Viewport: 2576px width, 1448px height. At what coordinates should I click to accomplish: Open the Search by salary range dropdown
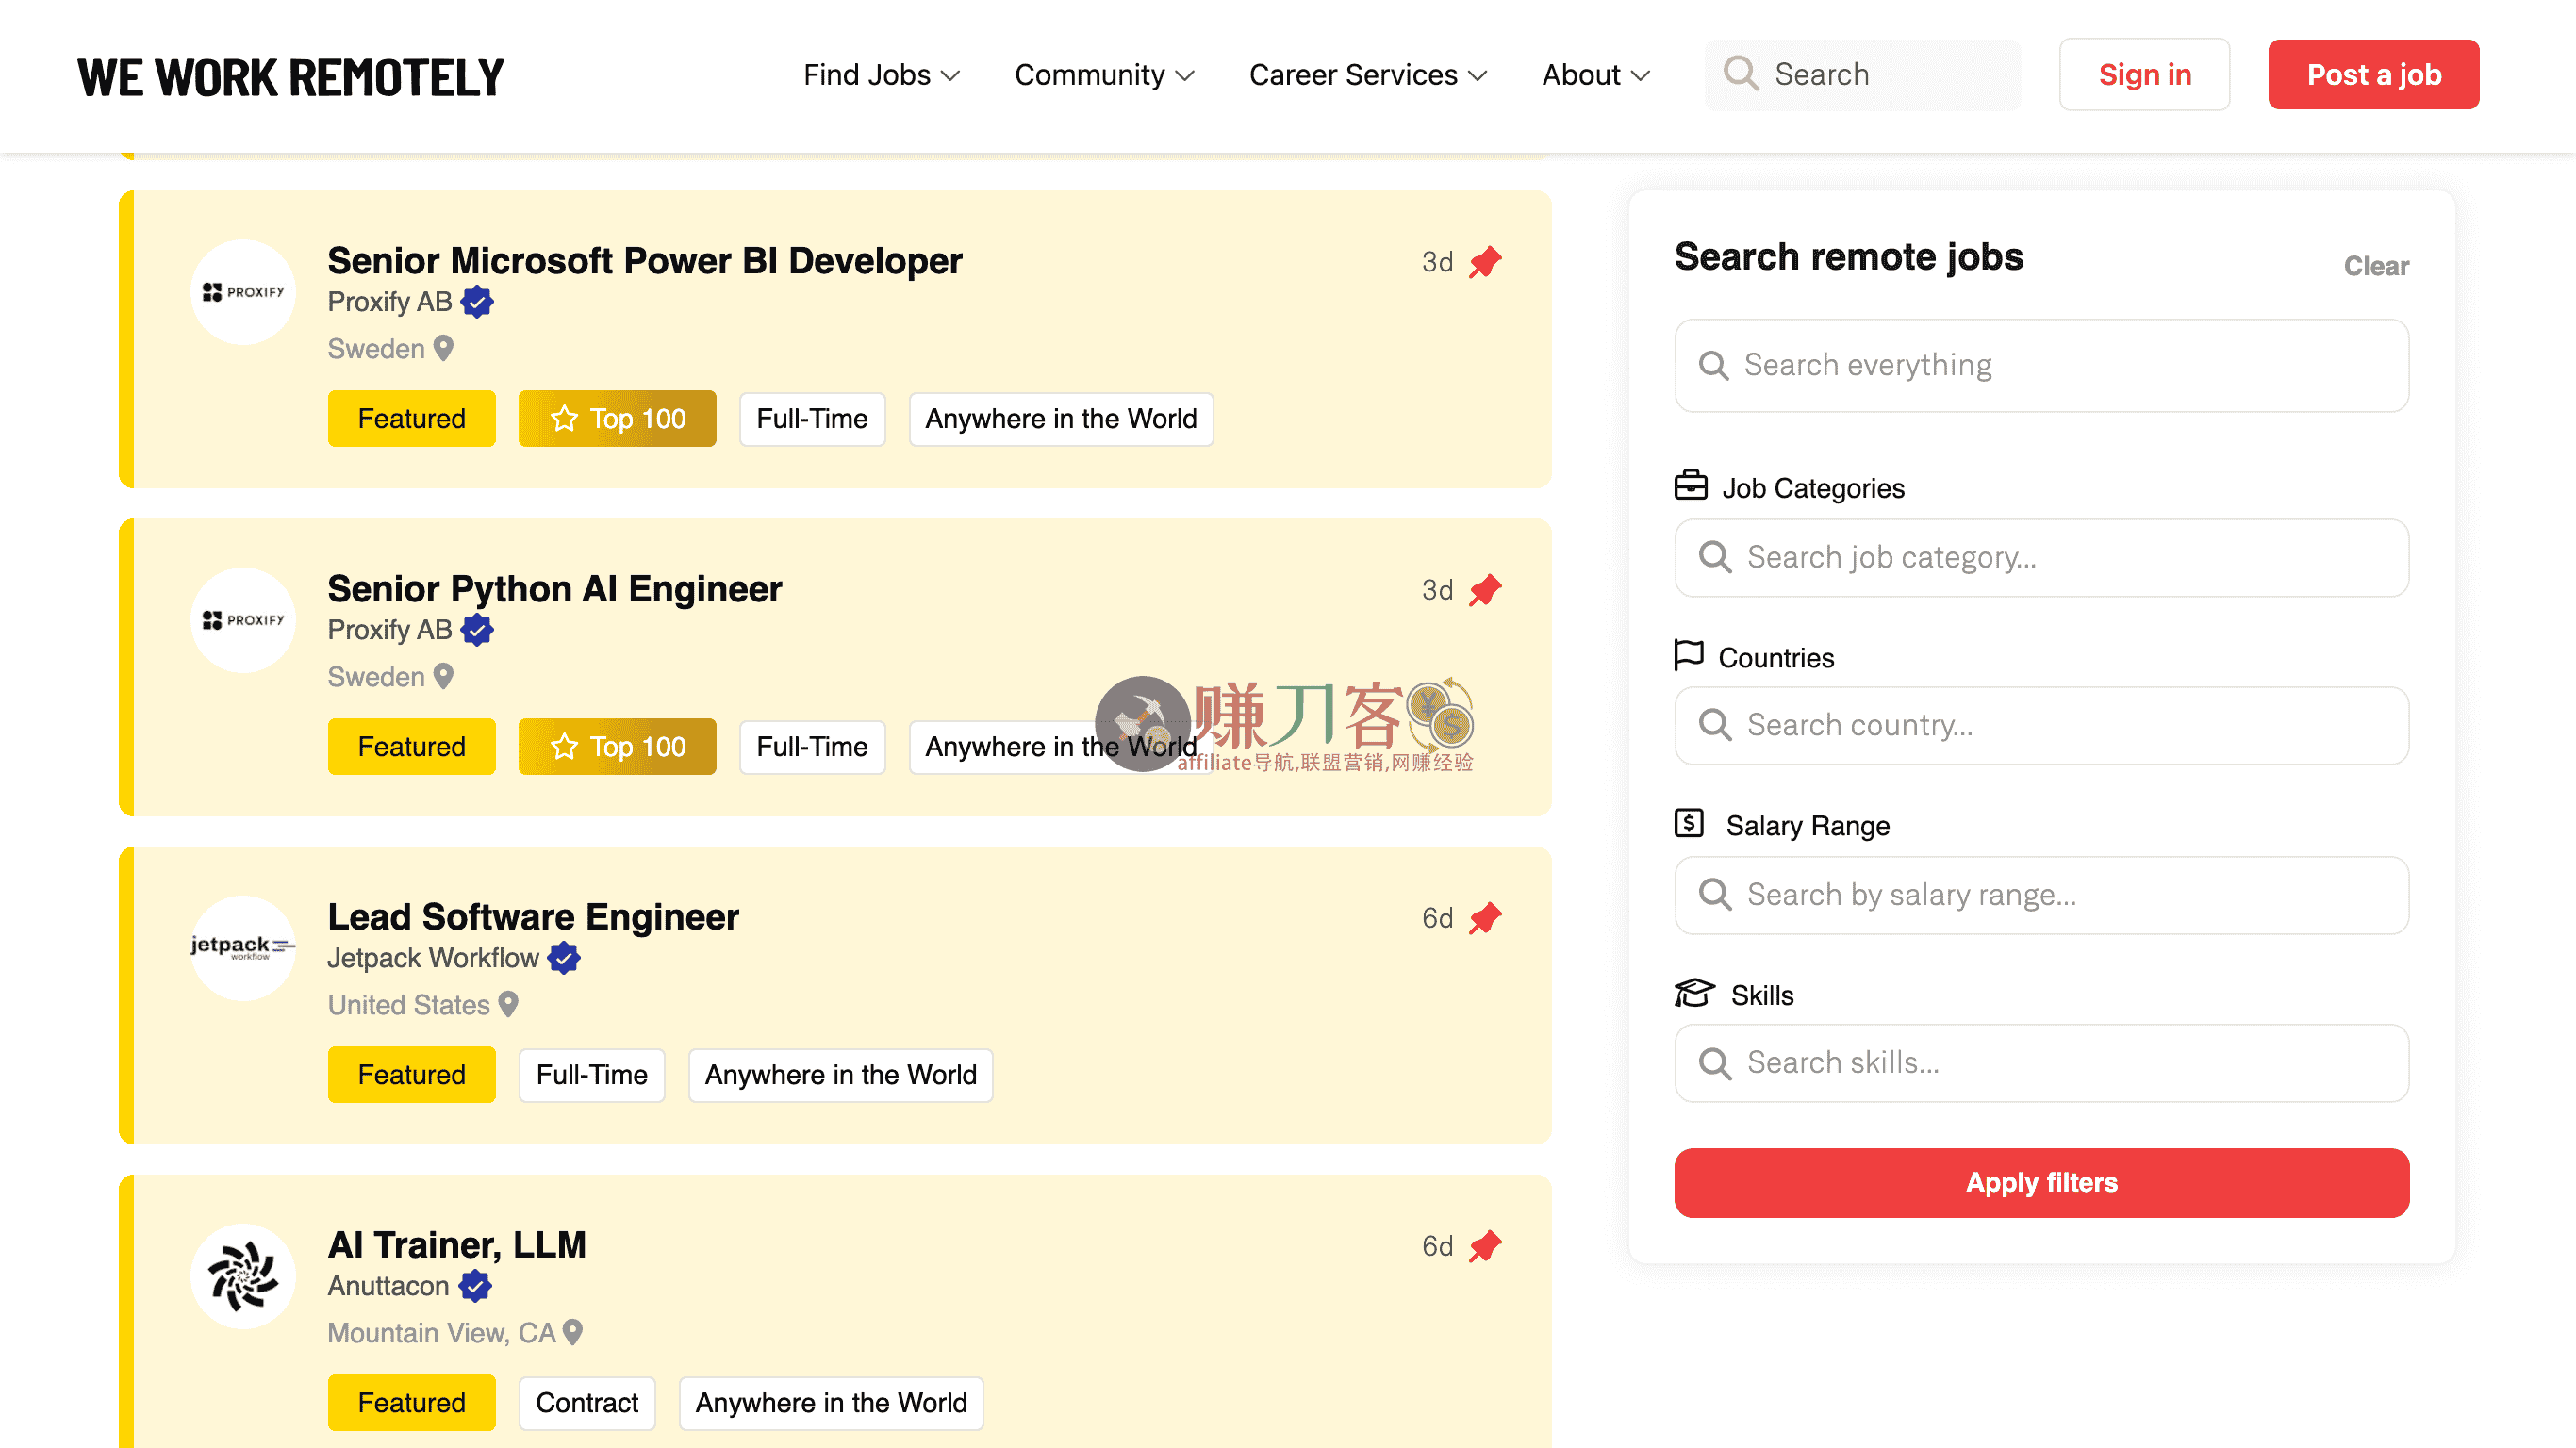click(x=2041, y=895)
